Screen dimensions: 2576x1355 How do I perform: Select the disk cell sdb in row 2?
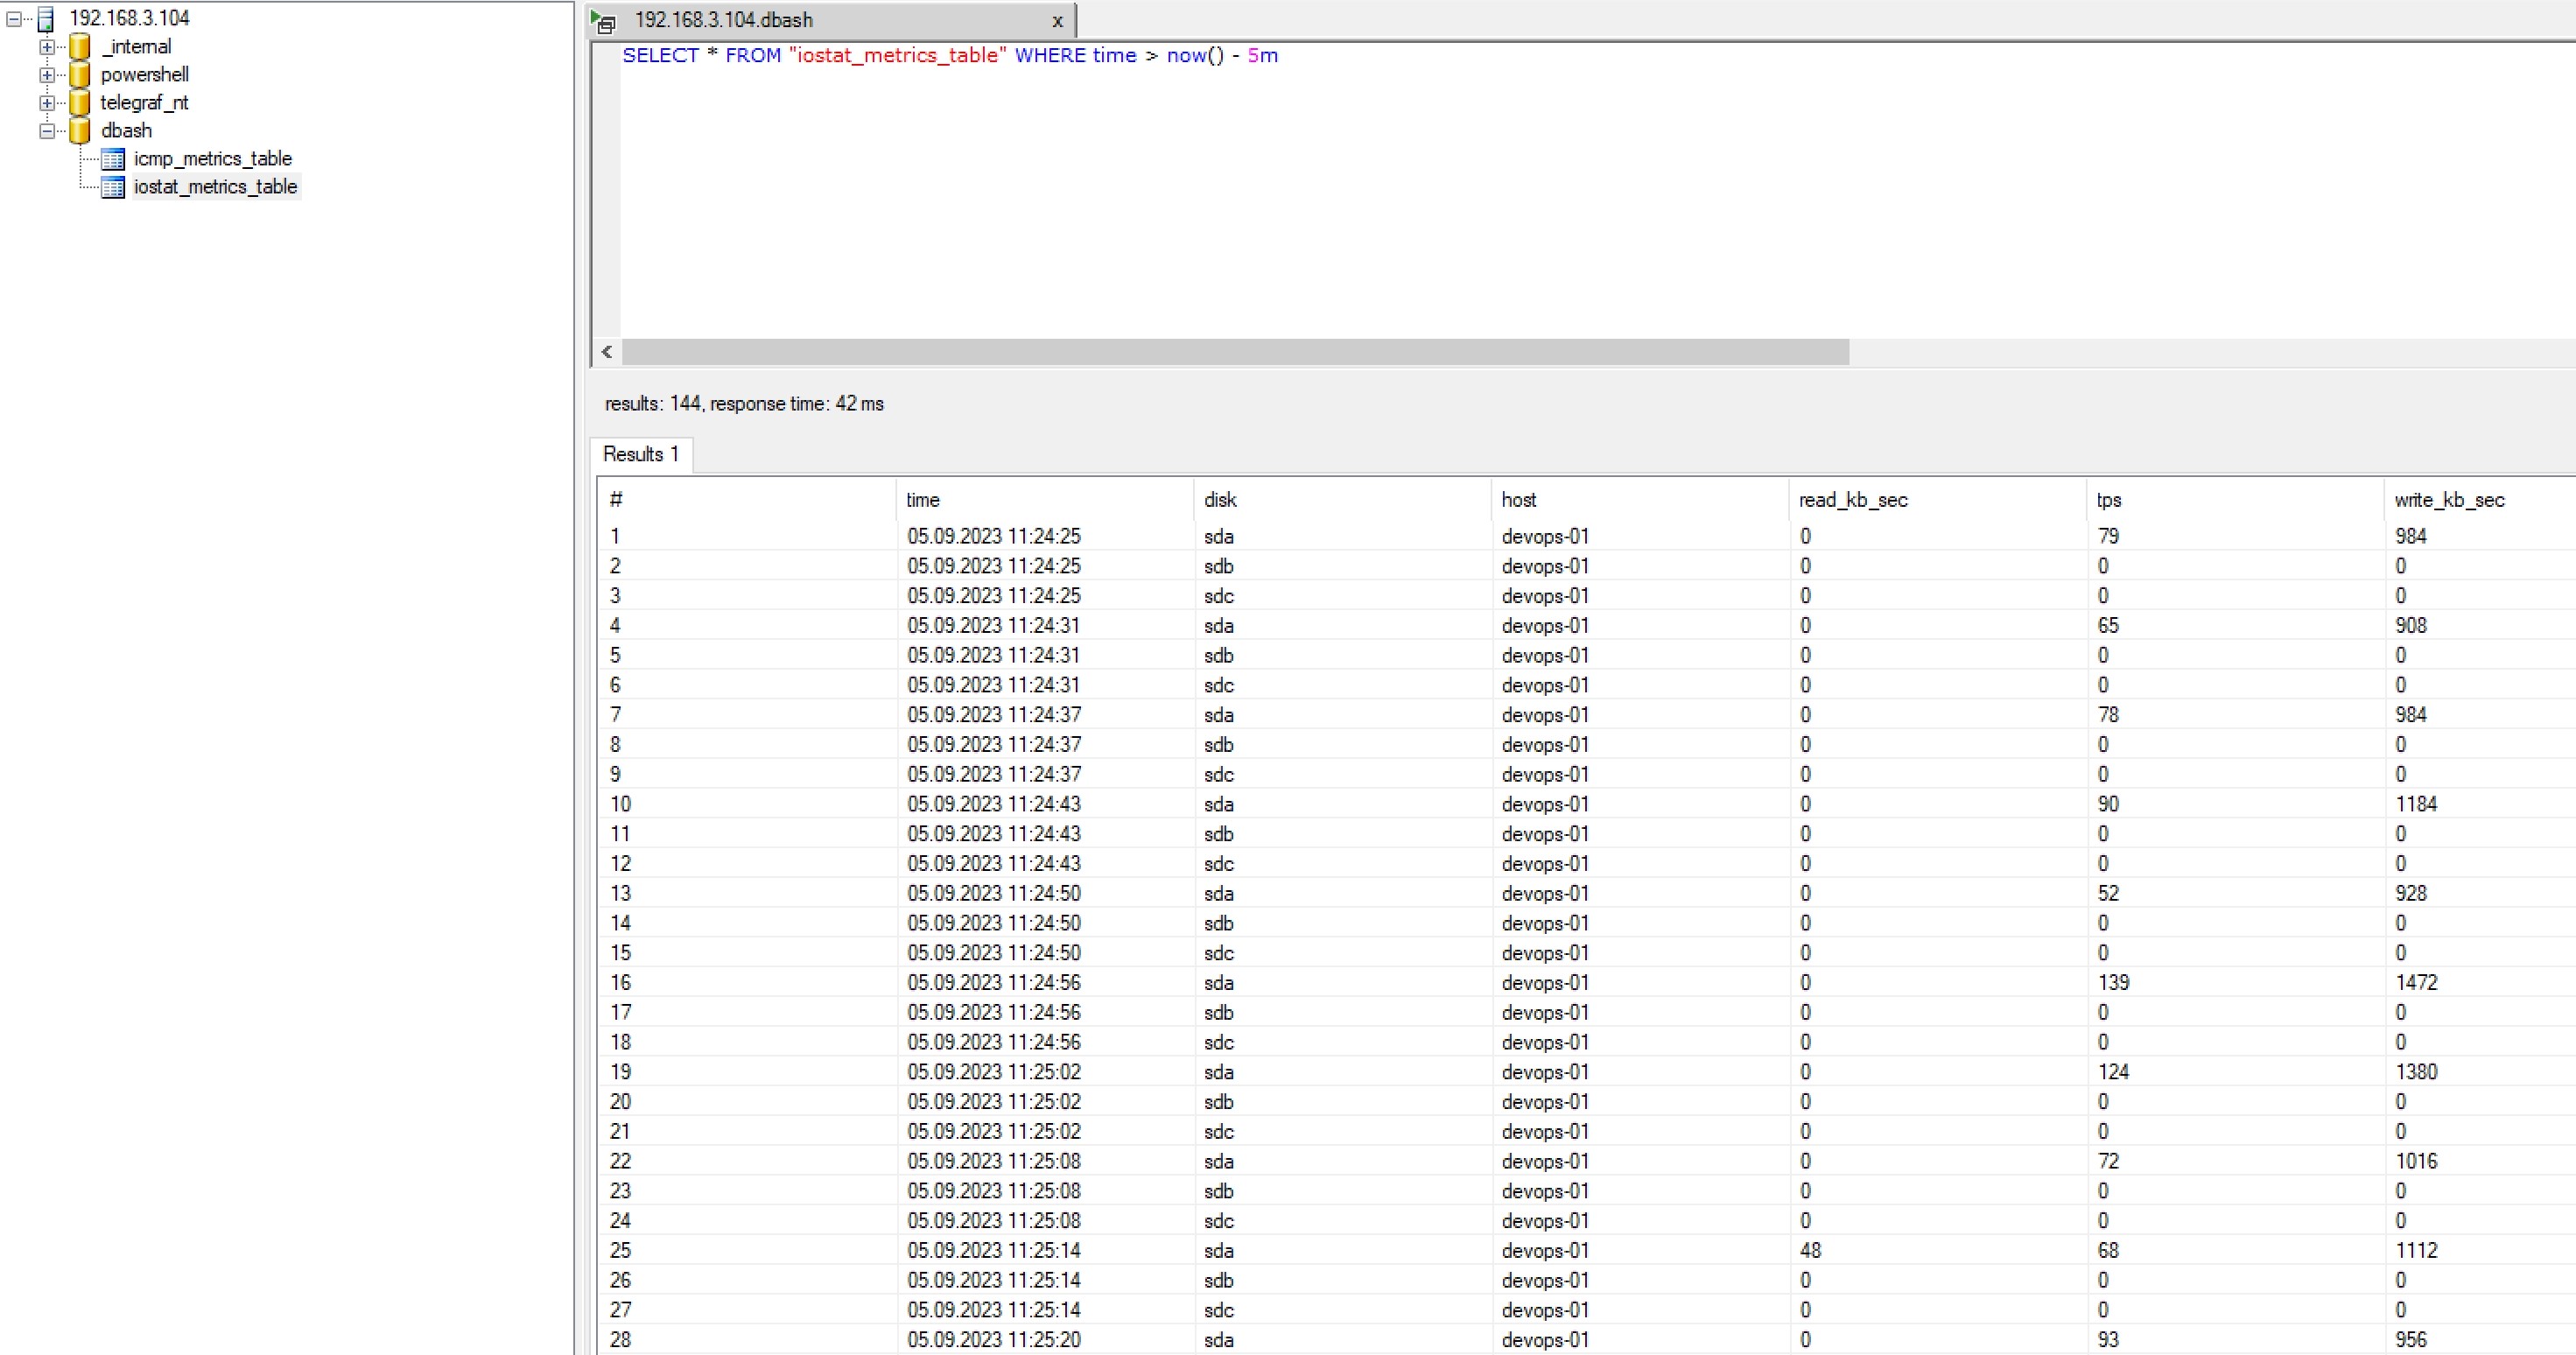(1218, 566)
